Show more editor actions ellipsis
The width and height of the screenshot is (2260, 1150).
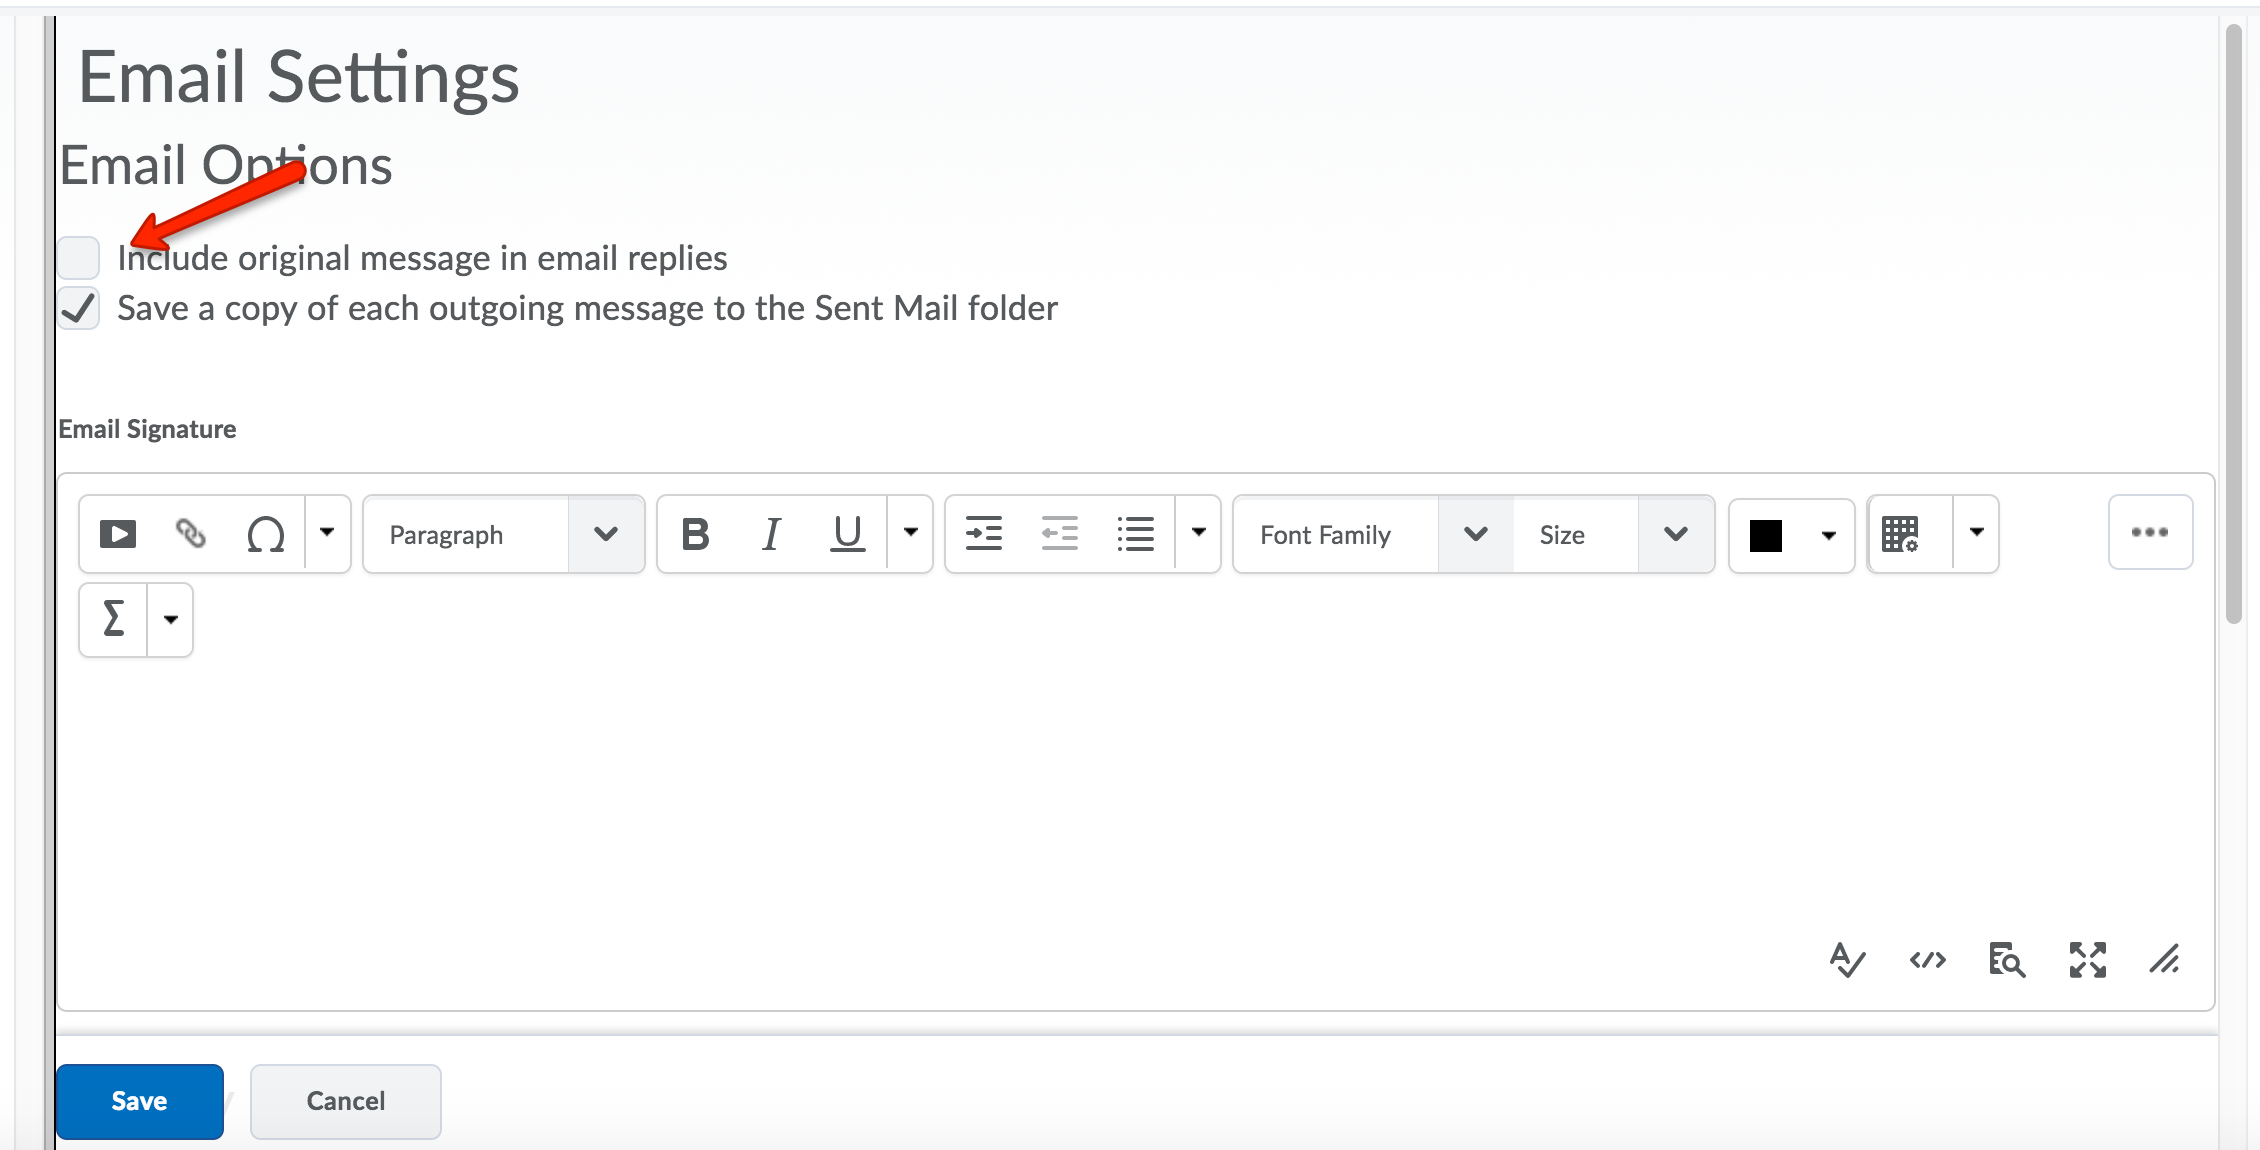click(2150, 532)
